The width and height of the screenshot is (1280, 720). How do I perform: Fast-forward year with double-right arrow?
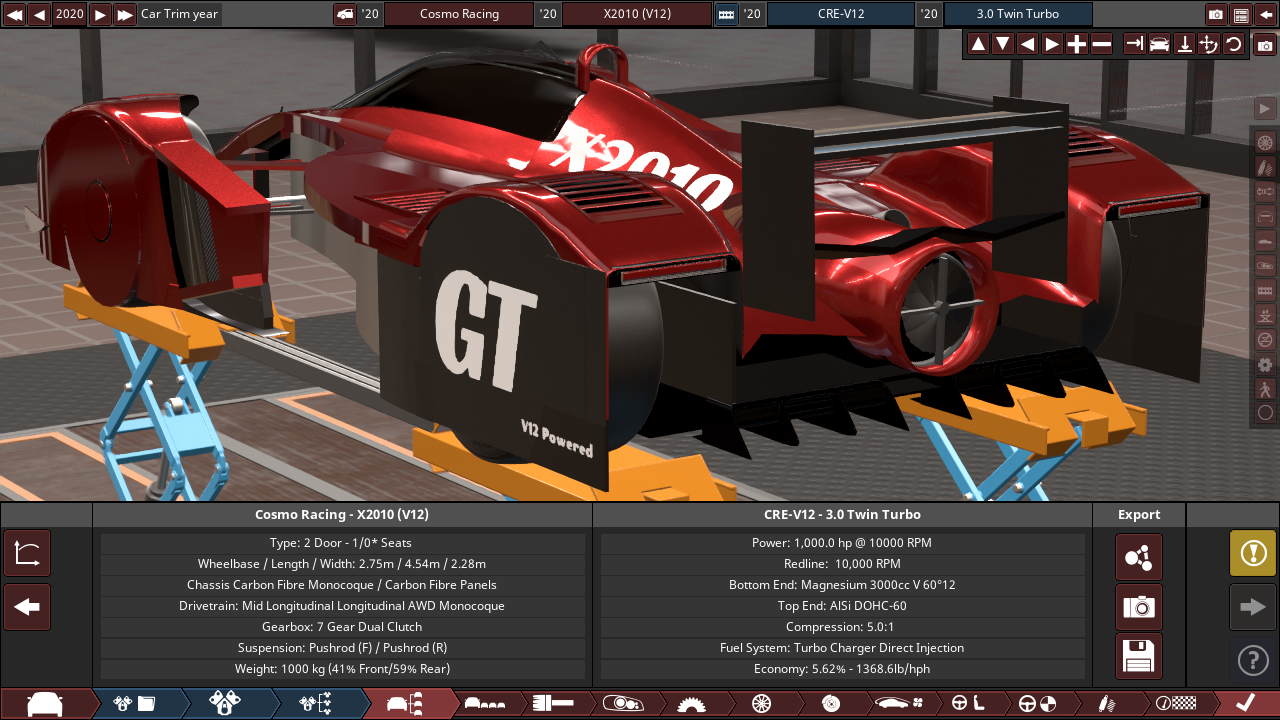(125, 14)
